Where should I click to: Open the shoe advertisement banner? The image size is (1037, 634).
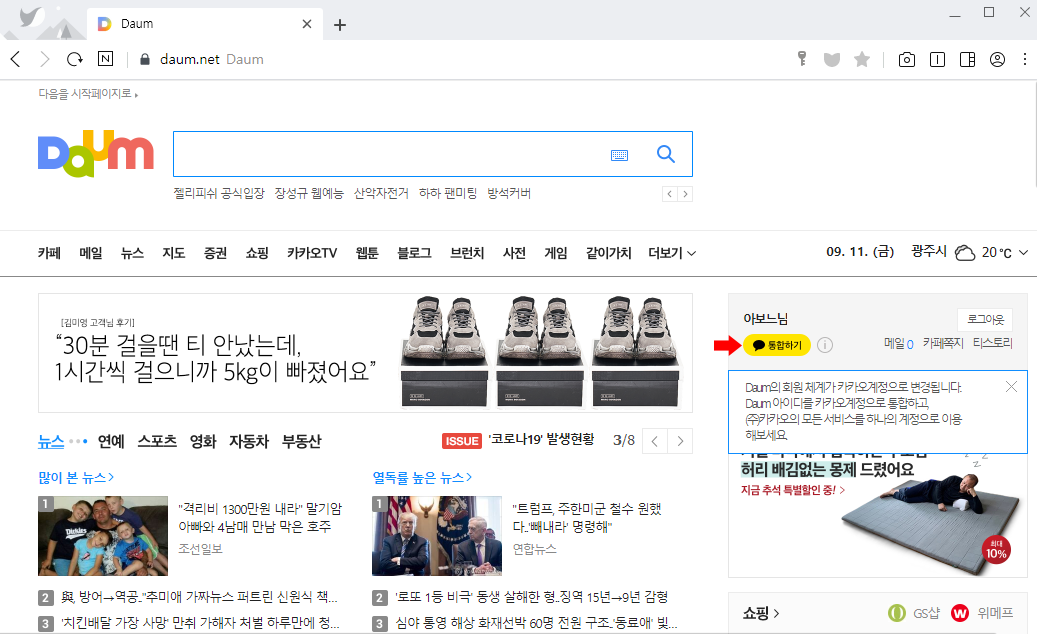pyautogui.click(x=365, y=353)
